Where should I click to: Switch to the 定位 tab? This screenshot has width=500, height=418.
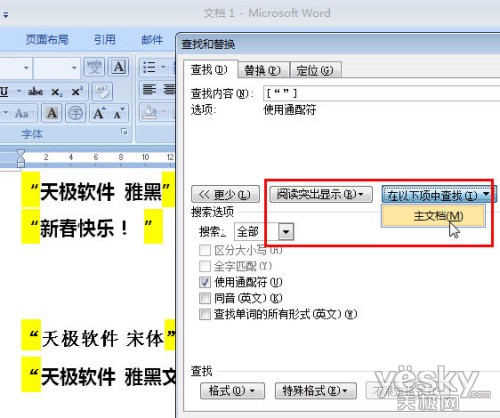coord(315,70)
